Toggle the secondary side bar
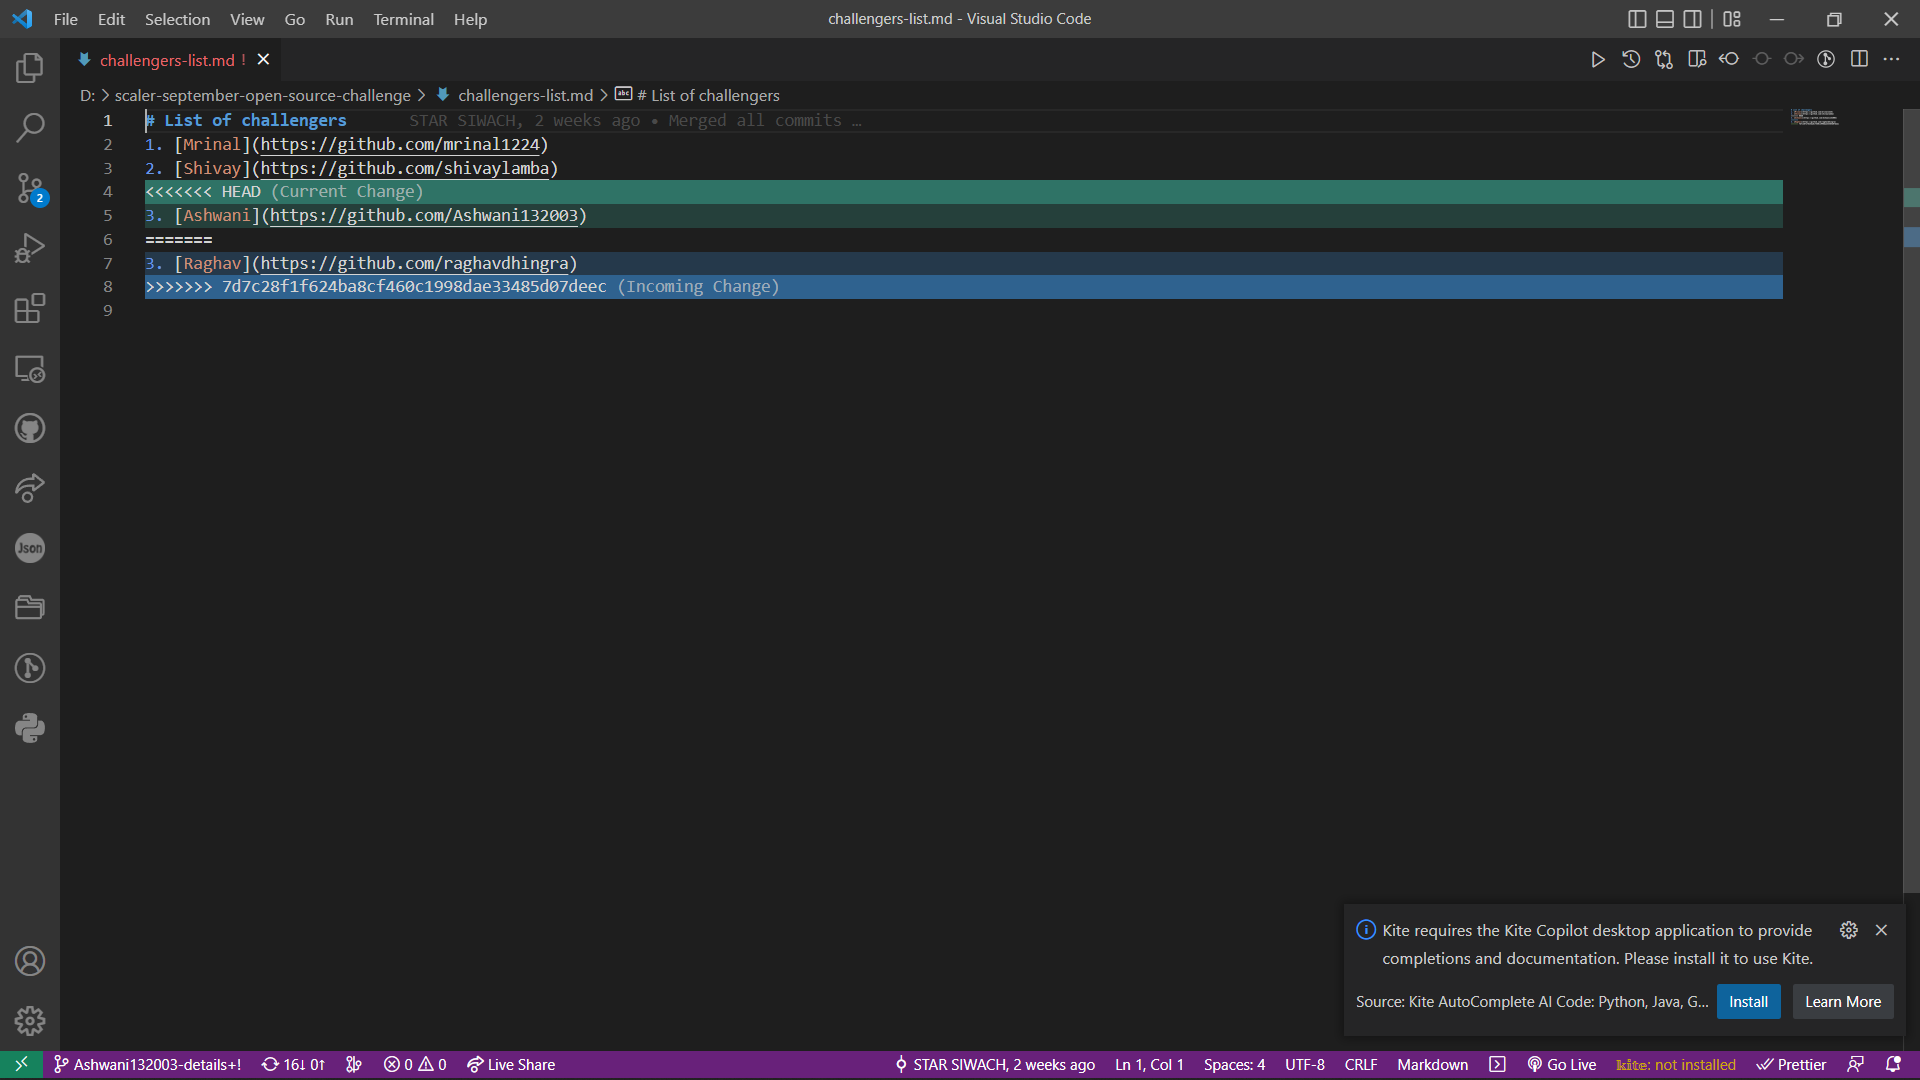Viewport: 1920px width, 1080px height. point(1694,19)
